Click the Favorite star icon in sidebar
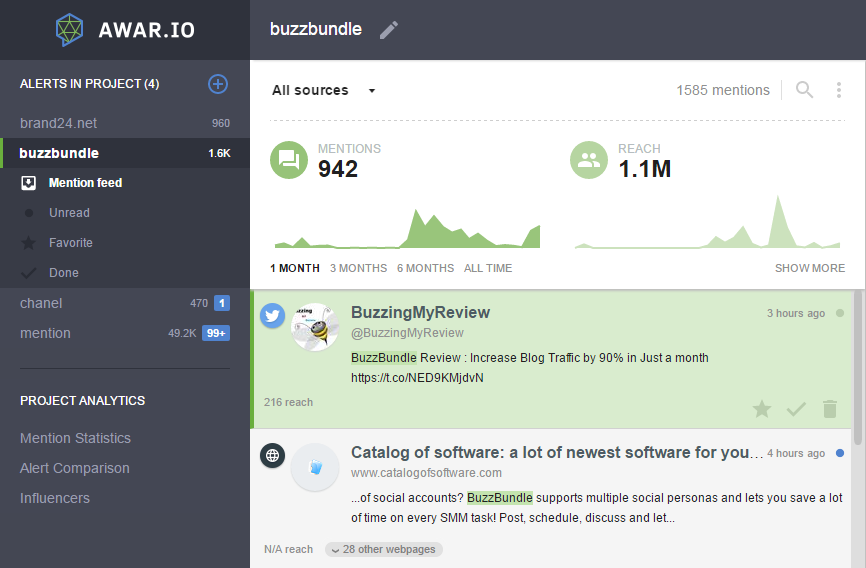This screenshot has width=866, height=568. coord(28,243)
